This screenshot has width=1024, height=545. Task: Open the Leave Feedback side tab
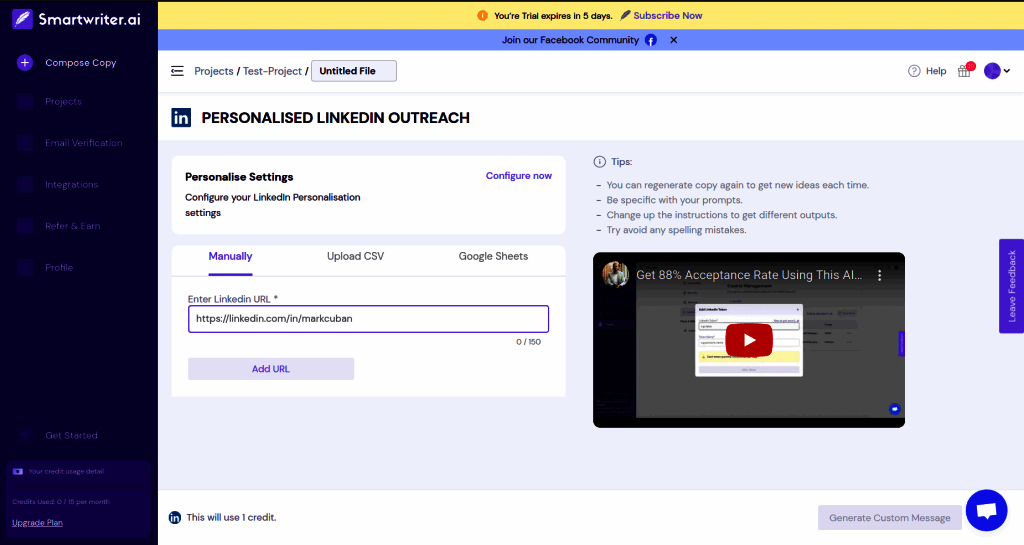(x=1012, y=286)
